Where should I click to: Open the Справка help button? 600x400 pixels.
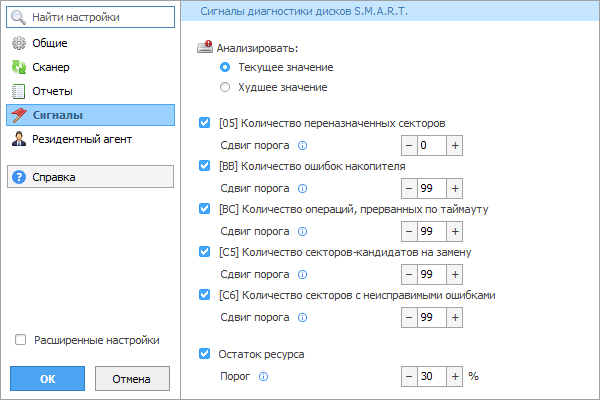click(x=90, y=177)
